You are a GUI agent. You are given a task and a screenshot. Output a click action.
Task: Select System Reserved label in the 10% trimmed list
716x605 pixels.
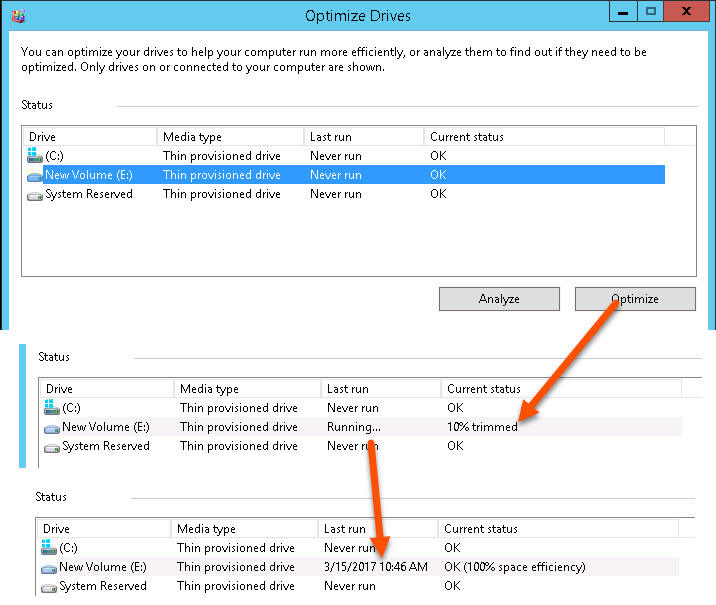click(x=105, y=446)
